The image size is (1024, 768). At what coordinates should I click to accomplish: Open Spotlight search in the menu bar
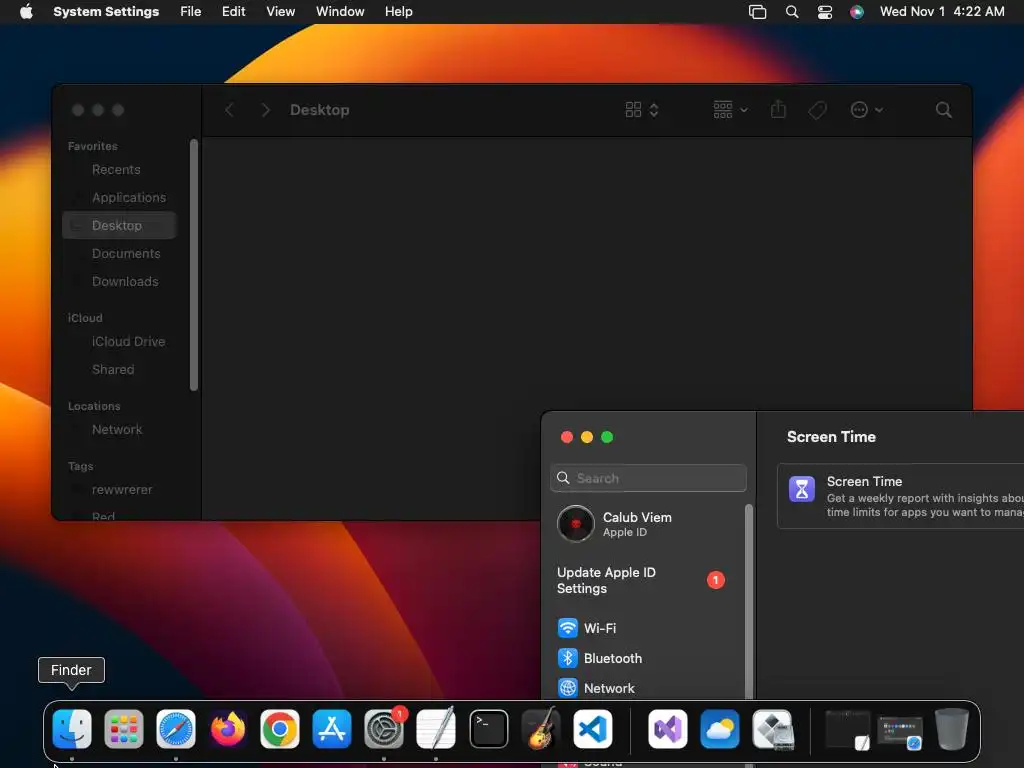coord(792,12)
